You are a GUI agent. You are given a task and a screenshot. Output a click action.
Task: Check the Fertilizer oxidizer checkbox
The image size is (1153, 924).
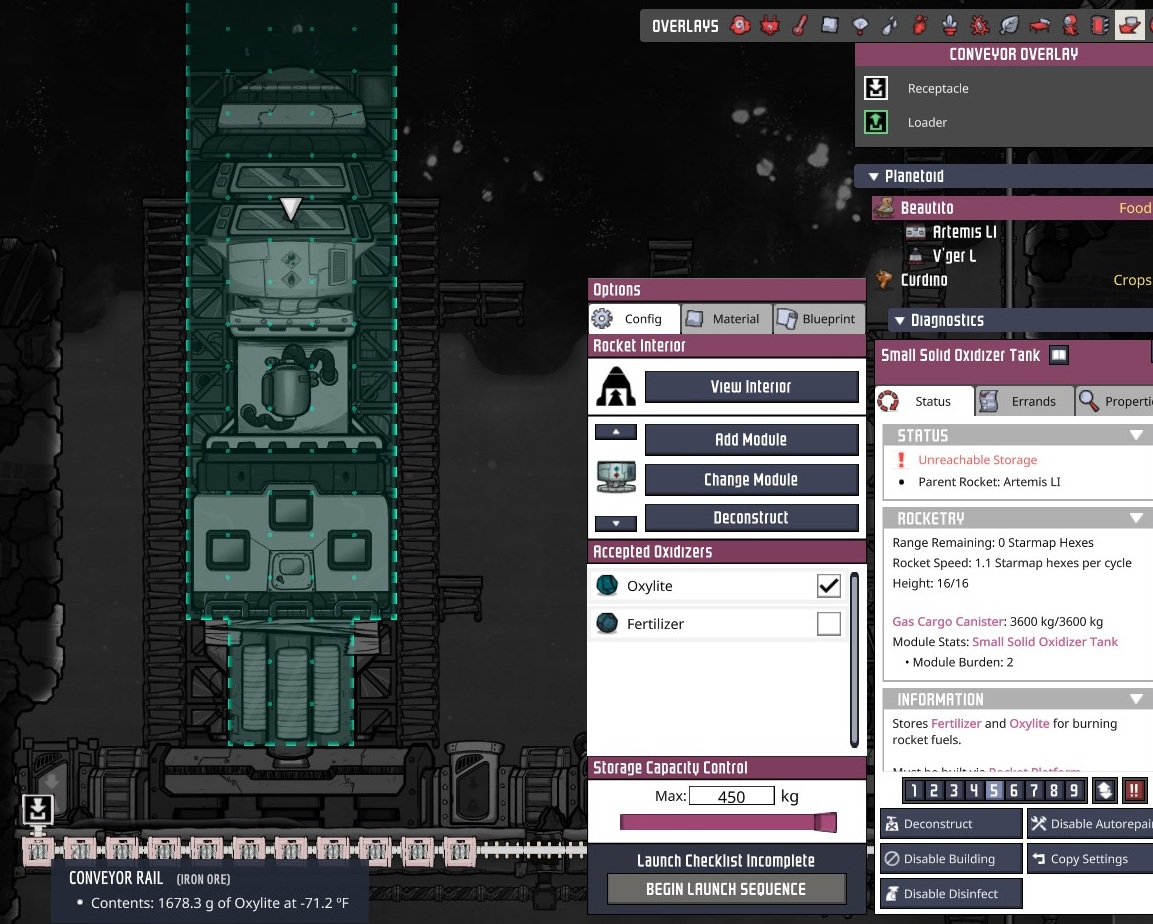click(x=829, y=623)
